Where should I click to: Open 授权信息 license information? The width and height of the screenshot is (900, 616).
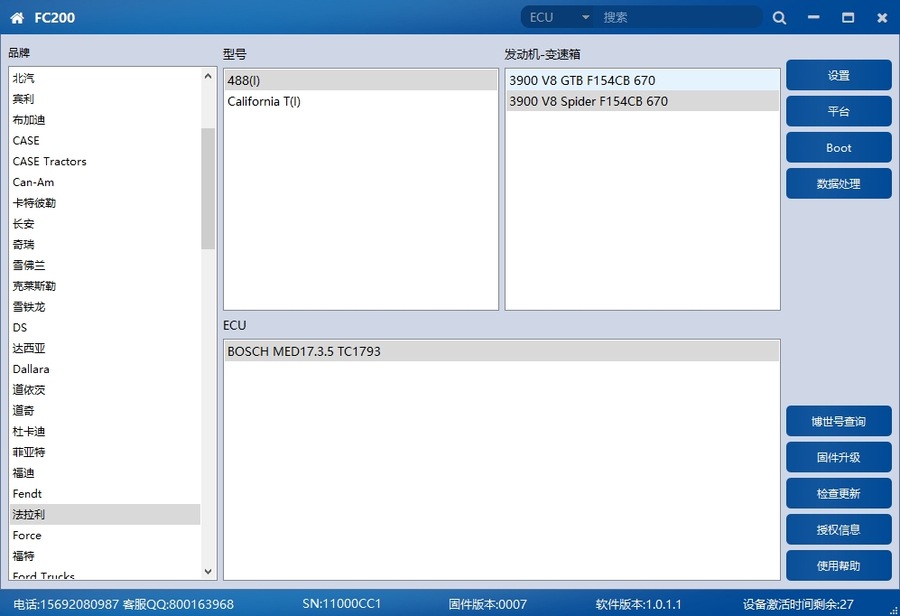click(x=839, y=530)
